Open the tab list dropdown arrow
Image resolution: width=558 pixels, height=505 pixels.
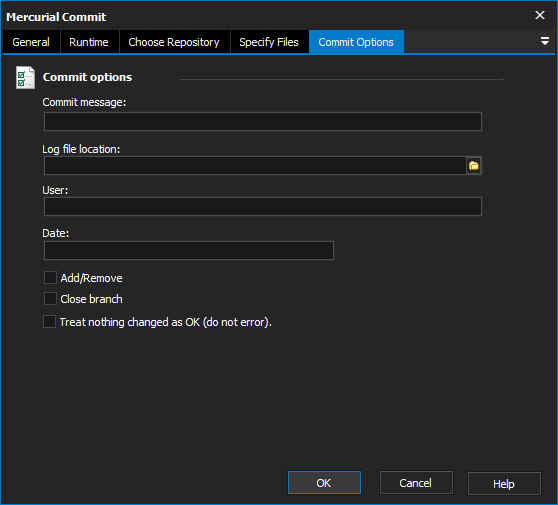544,41
